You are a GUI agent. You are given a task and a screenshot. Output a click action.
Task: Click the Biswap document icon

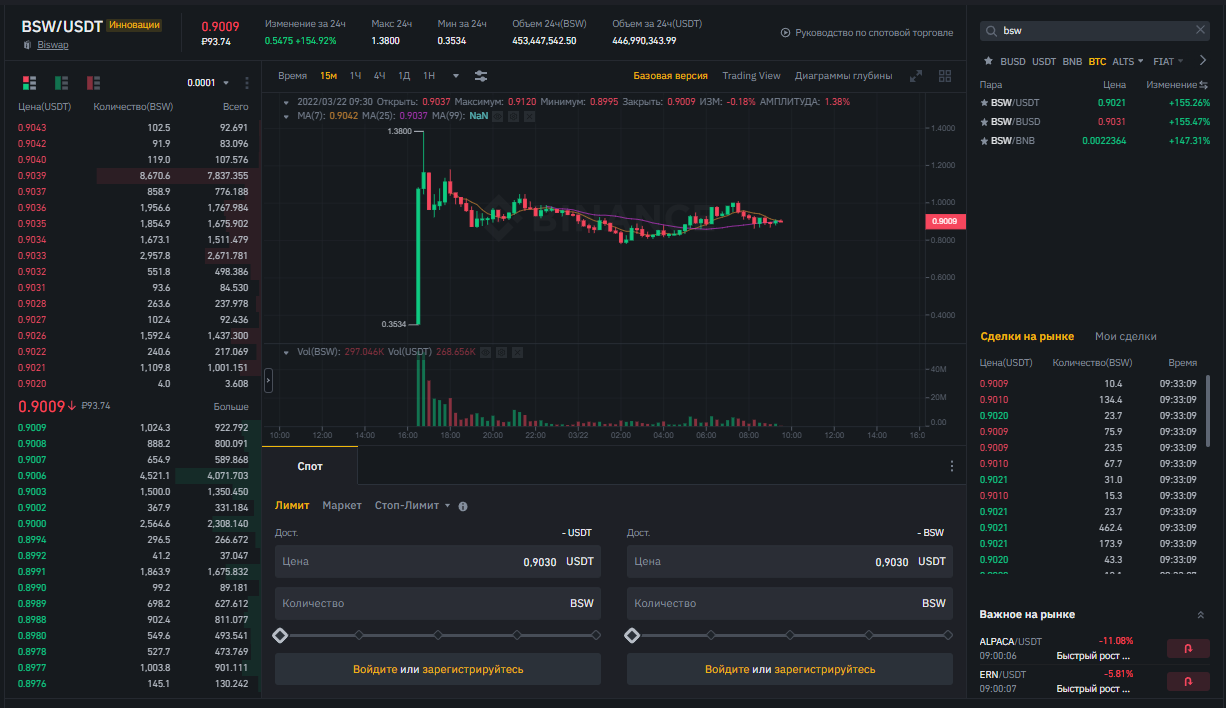pyautogui.click(x=27, y=45)
